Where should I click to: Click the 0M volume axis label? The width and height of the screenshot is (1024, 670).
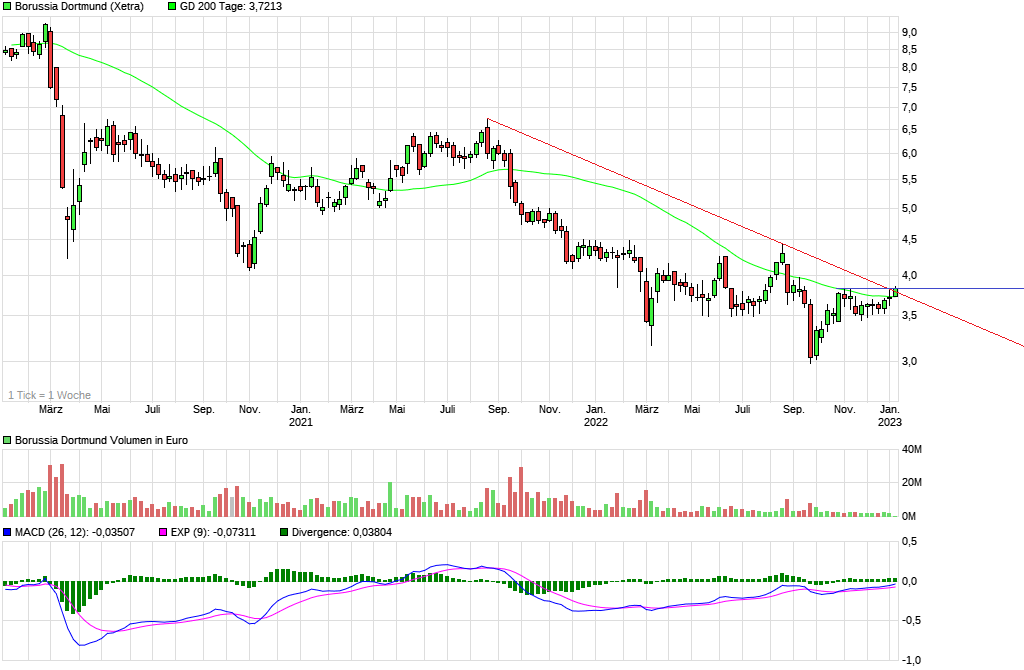click(x=909, y=517)
